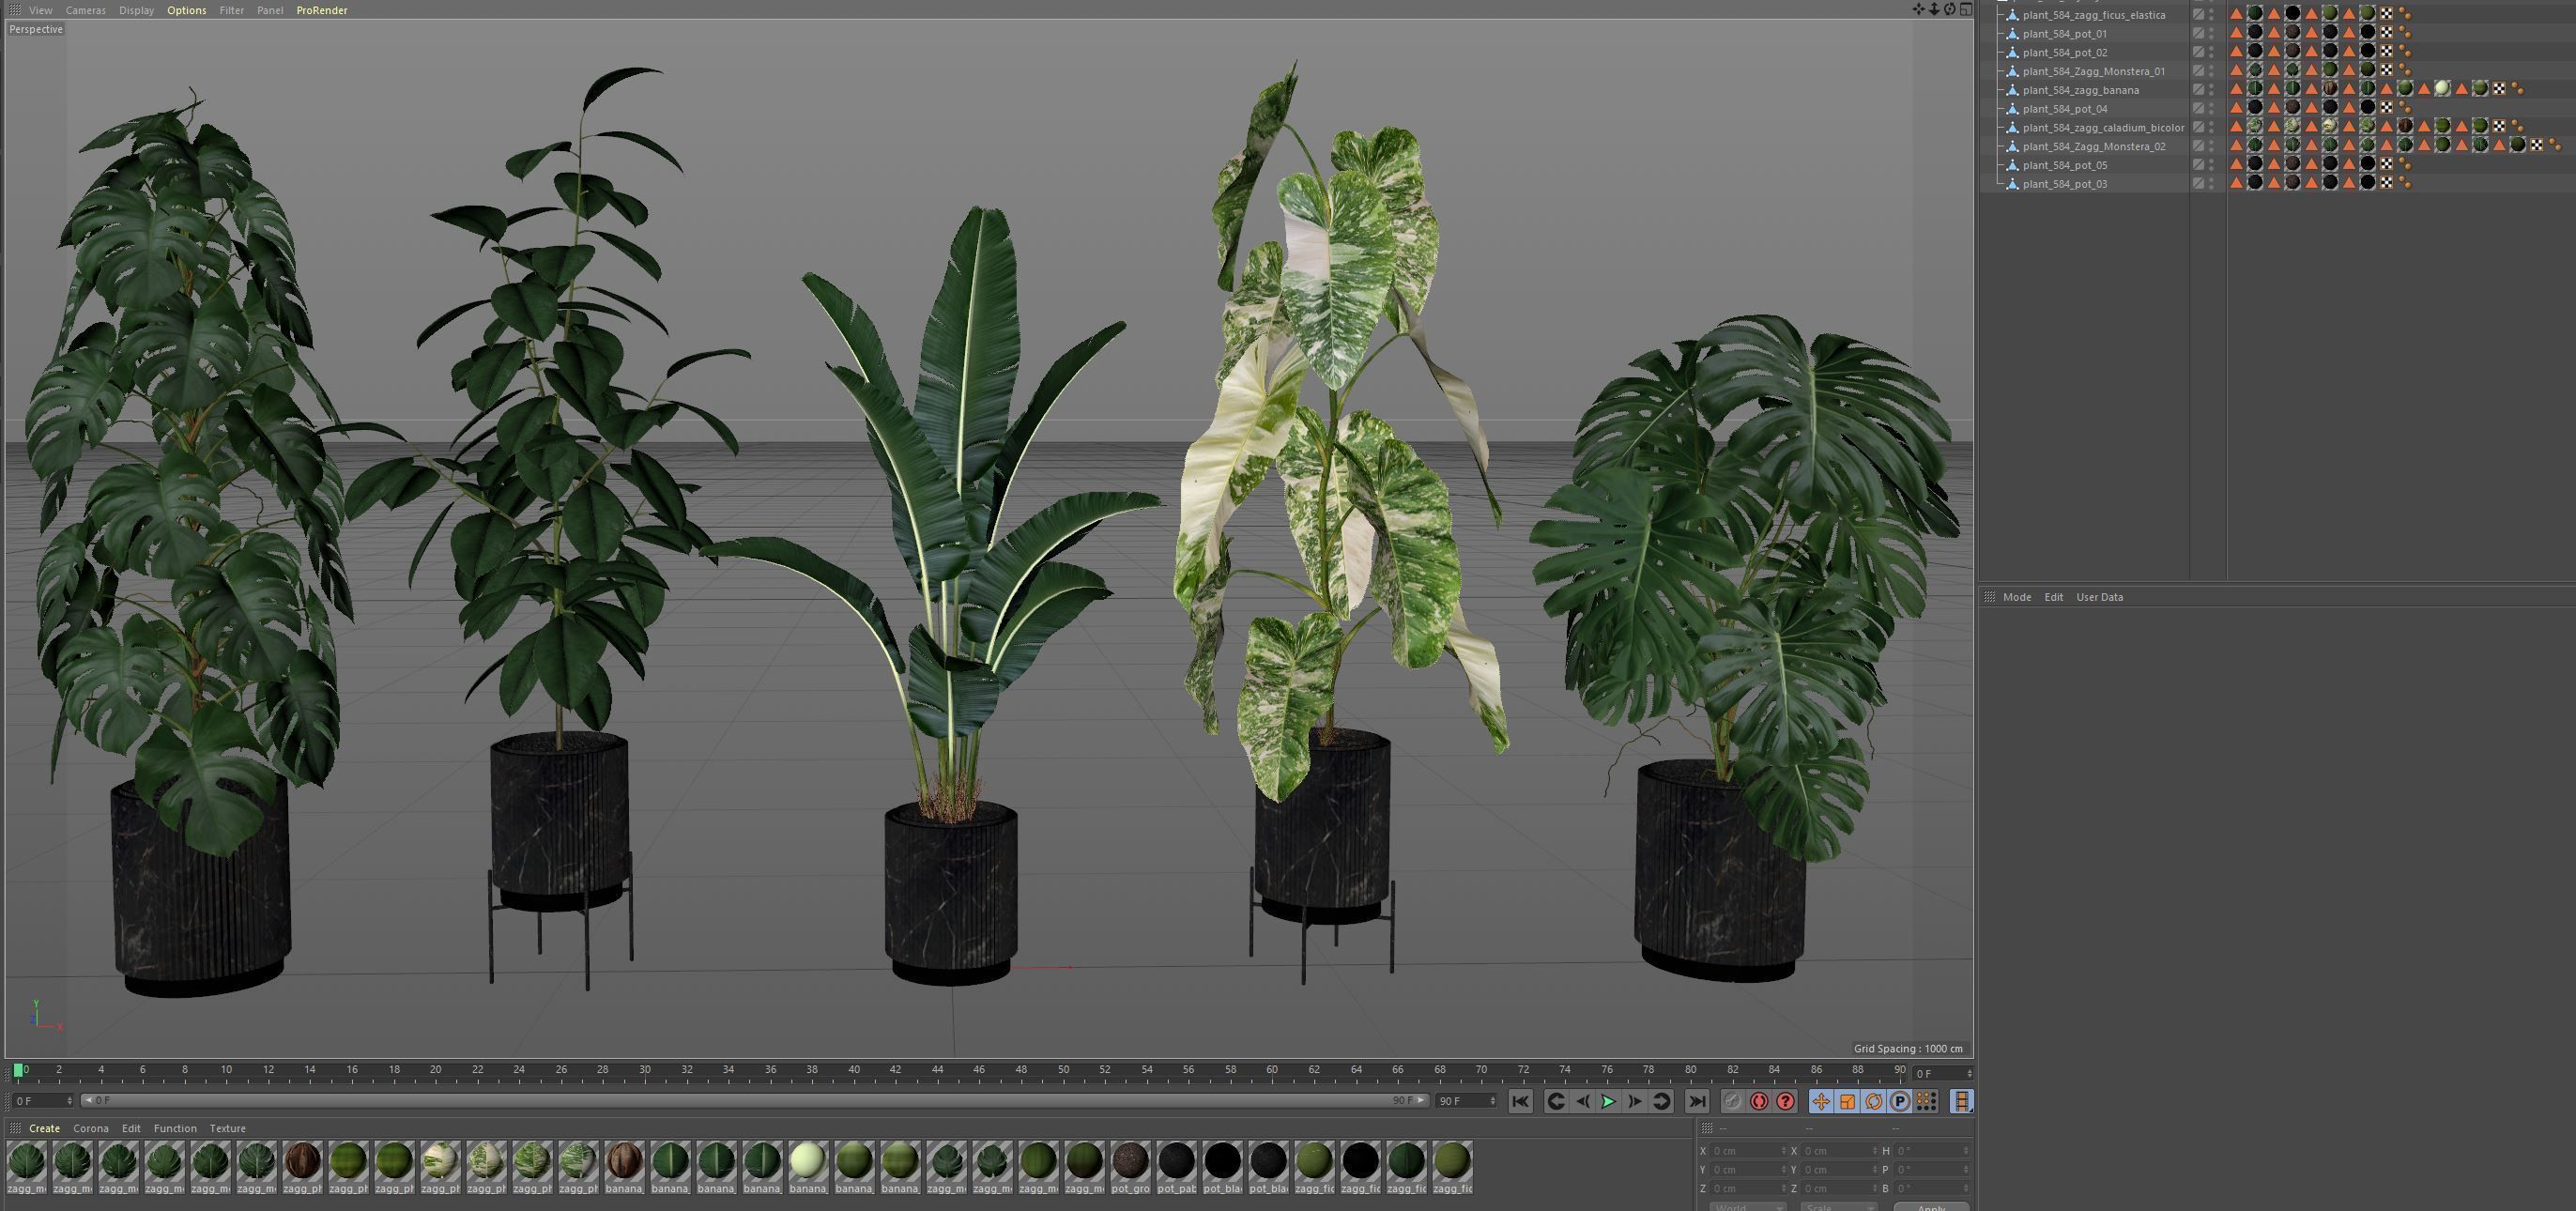
Task: Click the end frame 90 F field
Action: click(1460, 1101)
